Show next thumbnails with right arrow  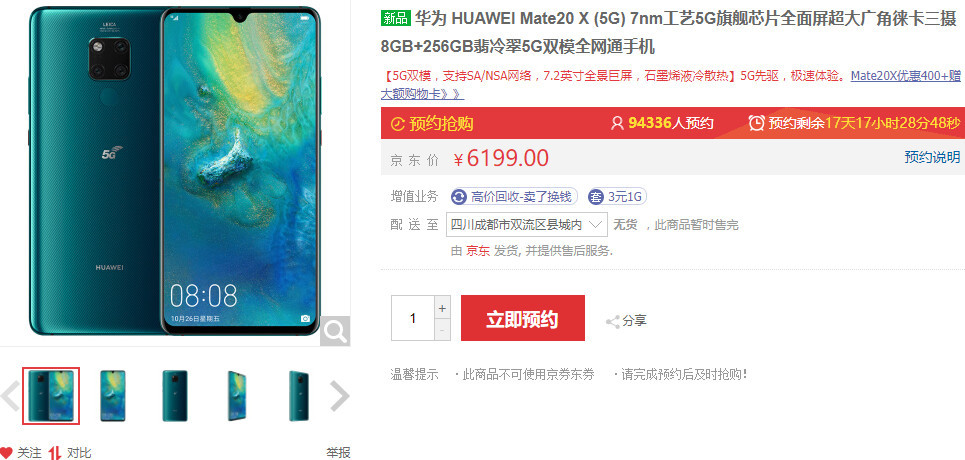coord(340,396)
